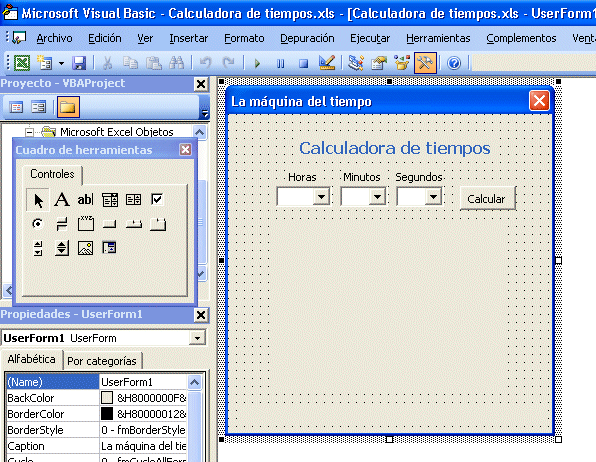Select the ListBox control tool
596x462 pixels.
(133, 199)
